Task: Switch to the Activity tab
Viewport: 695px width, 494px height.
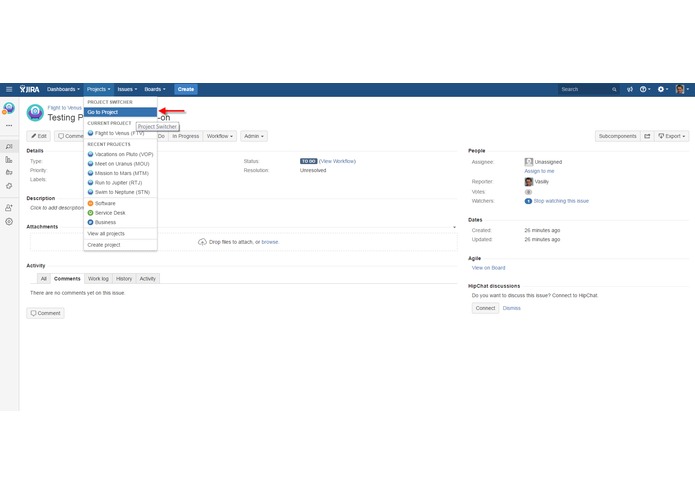Action: [148, 279]
